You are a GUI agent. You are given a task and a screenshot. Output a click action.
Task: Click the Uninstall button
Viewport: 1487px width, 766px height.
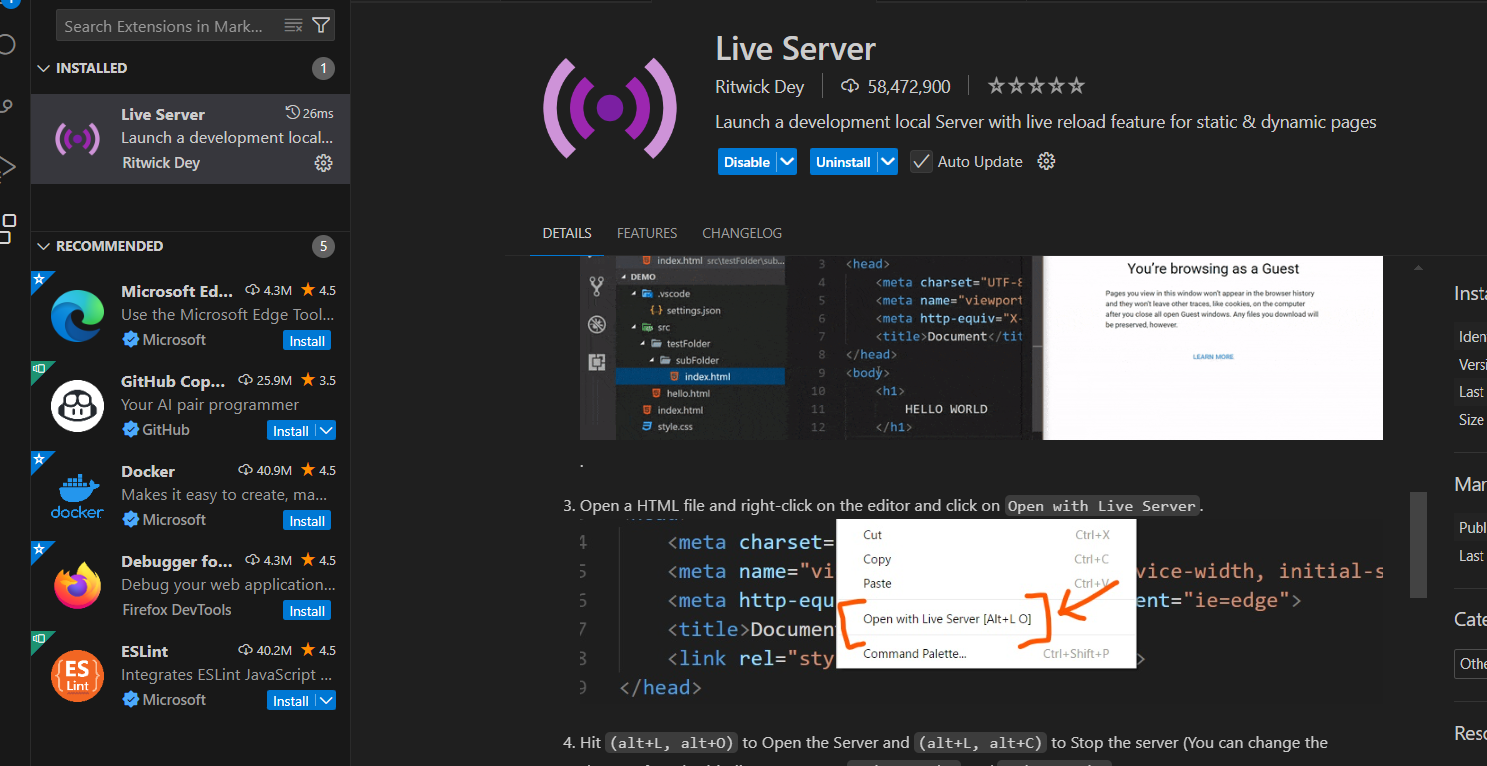click(843, 162)
